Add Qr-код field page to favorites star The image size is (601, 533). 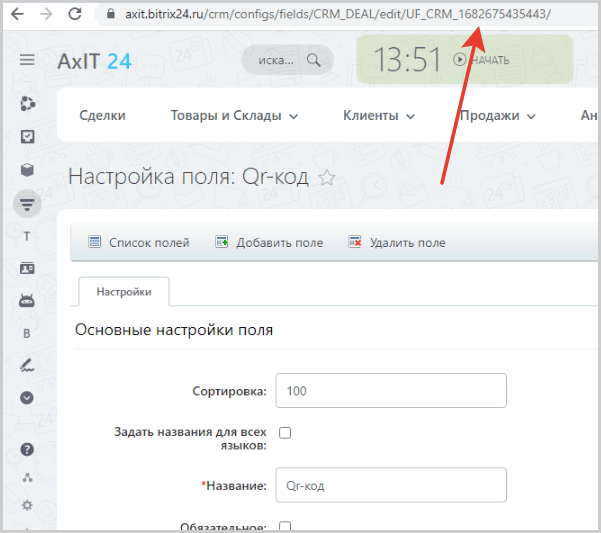(326, 178)
